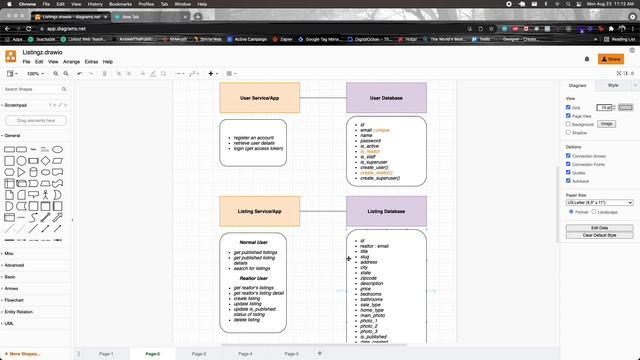Expand the Misc shapes section
The width and height of the screenshot is (640, 360).
click(9, 253)
